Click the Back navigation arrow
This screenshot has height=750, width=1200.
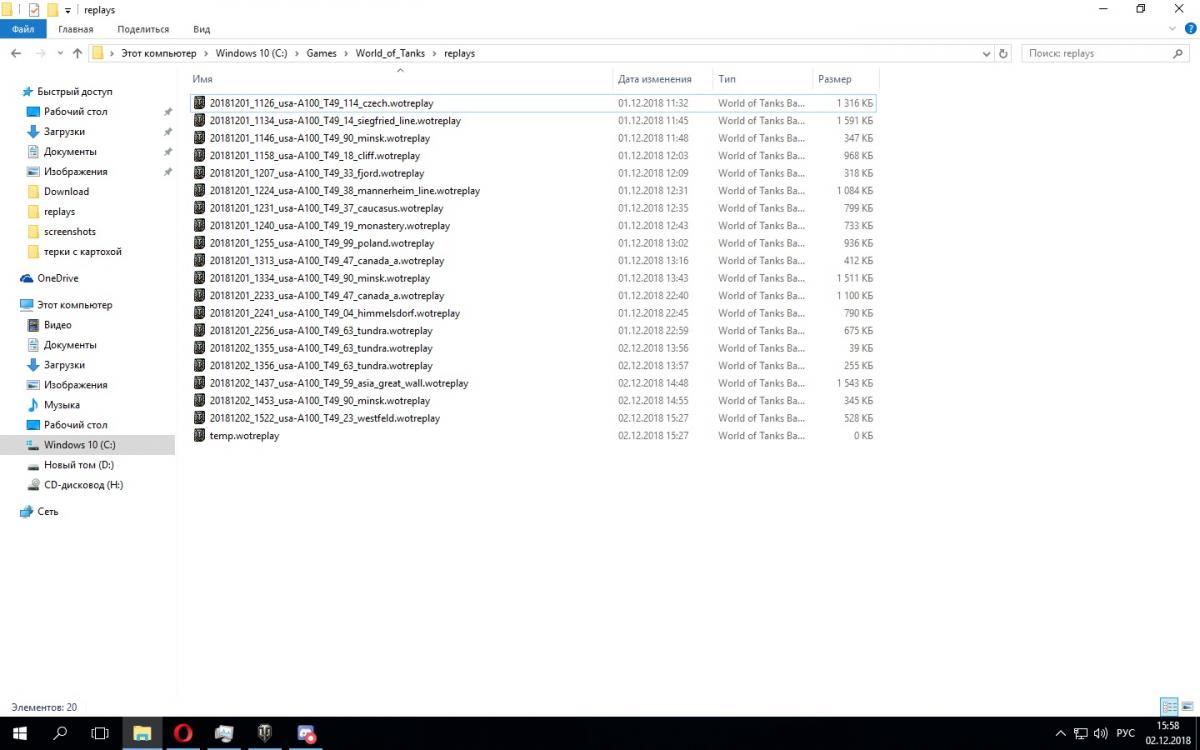(x=16, y=53)
